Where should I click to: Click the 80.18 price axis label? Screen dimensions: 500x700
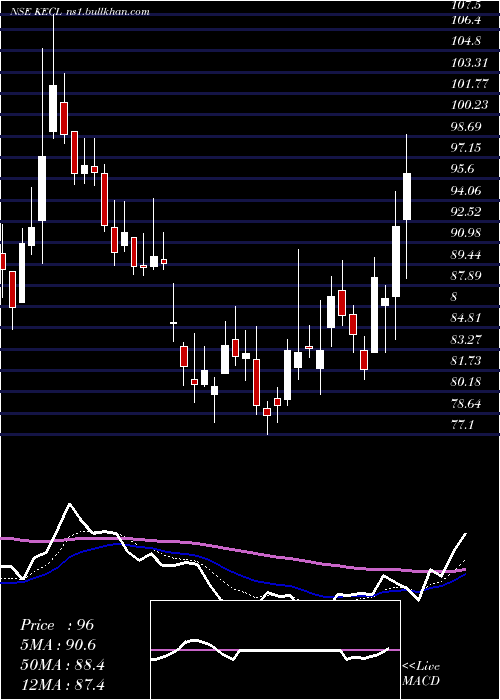point(466,382)
